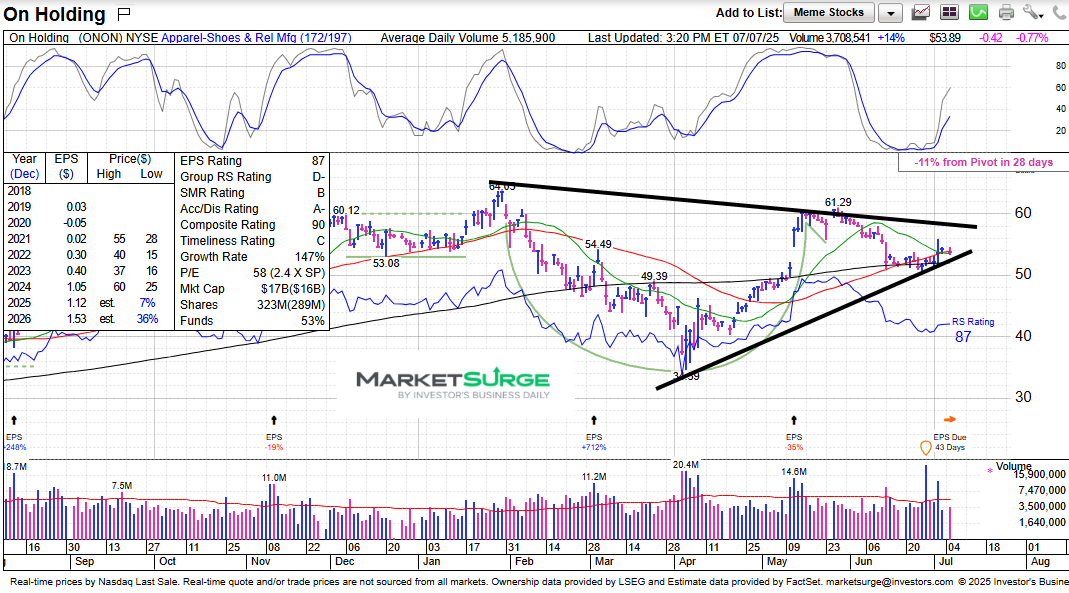Click the Composite Rating 90 row
Viewport: 1069px width, 593px height.
252,225
